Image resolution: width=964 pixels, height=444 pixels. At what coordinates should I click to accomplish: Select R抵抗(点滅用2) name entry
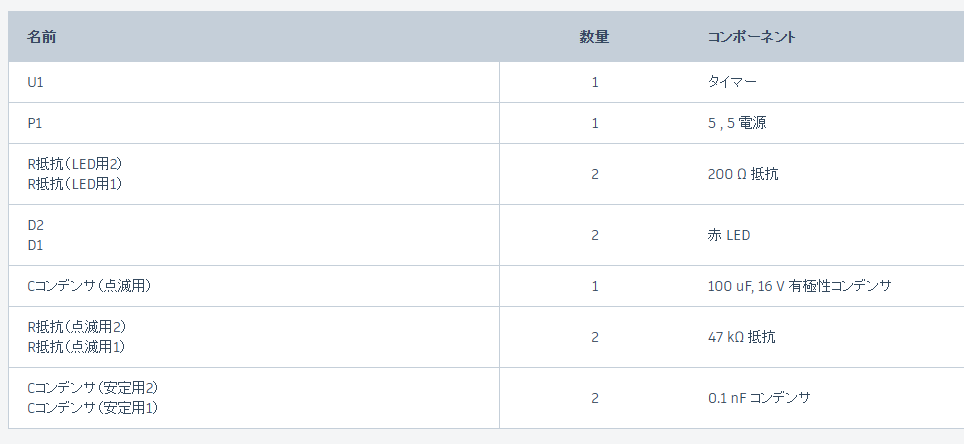pos(76,327)
